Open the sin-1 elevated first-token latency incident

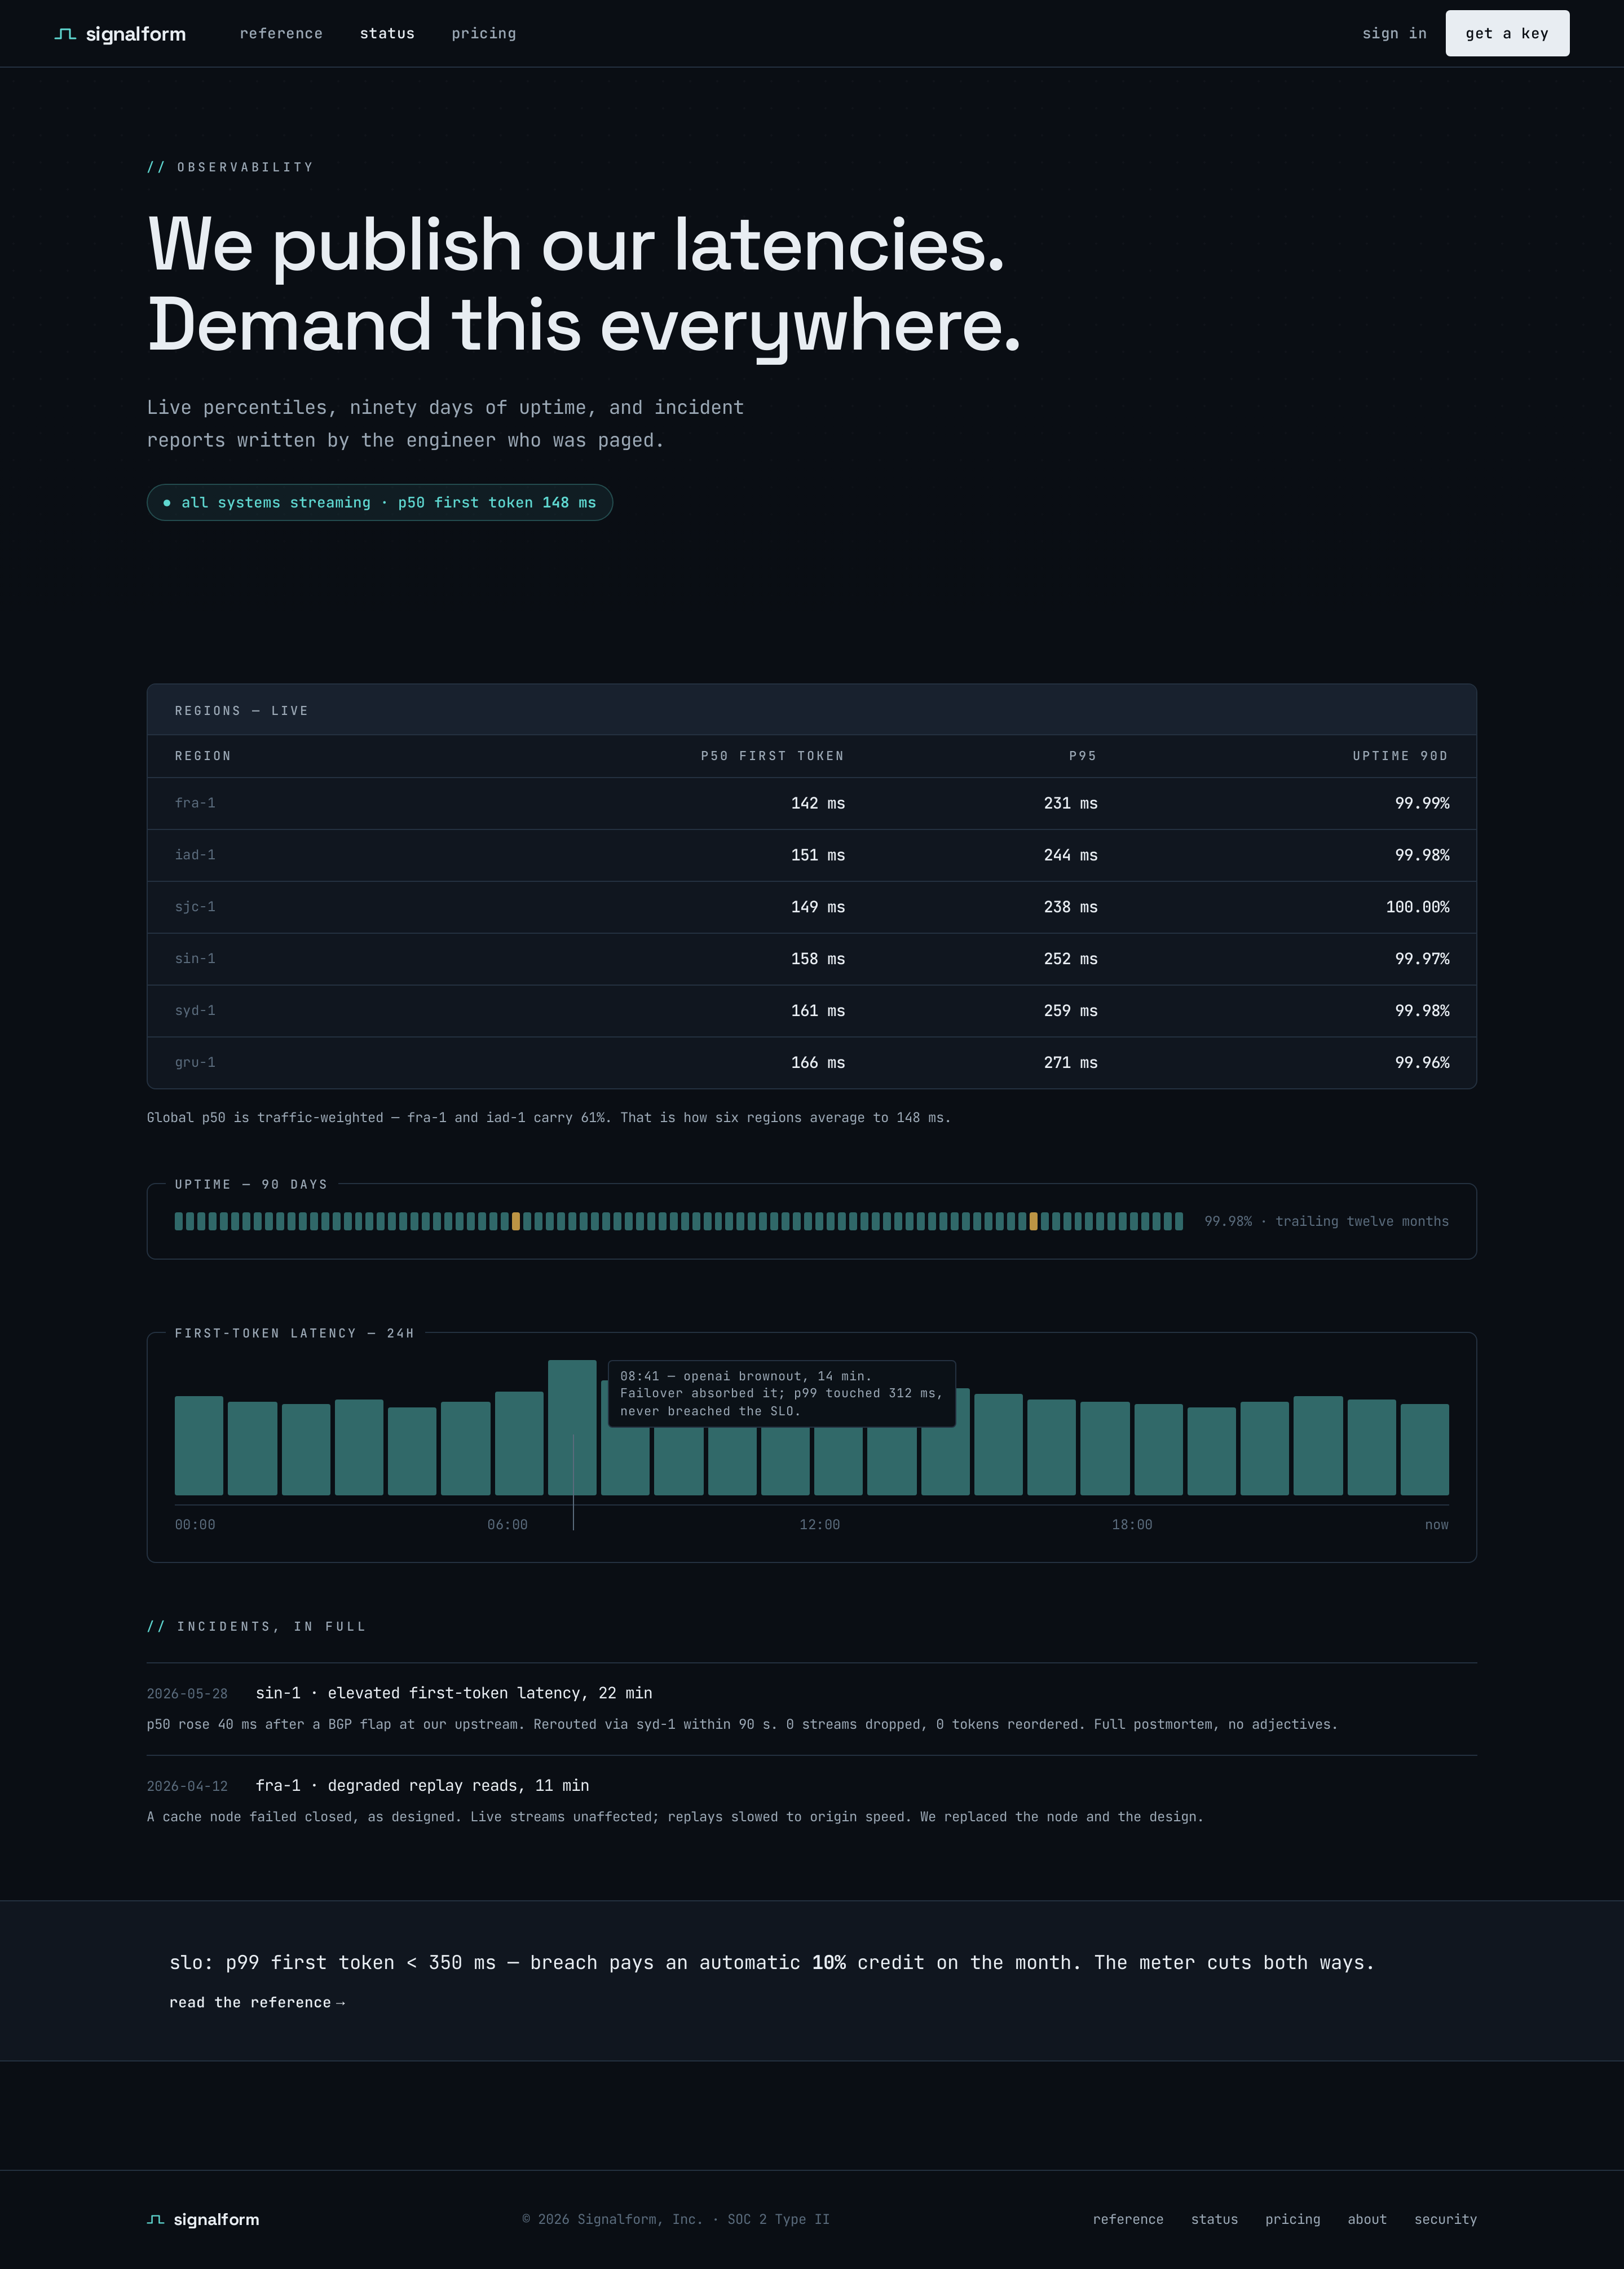click(x=454, y=1693)
